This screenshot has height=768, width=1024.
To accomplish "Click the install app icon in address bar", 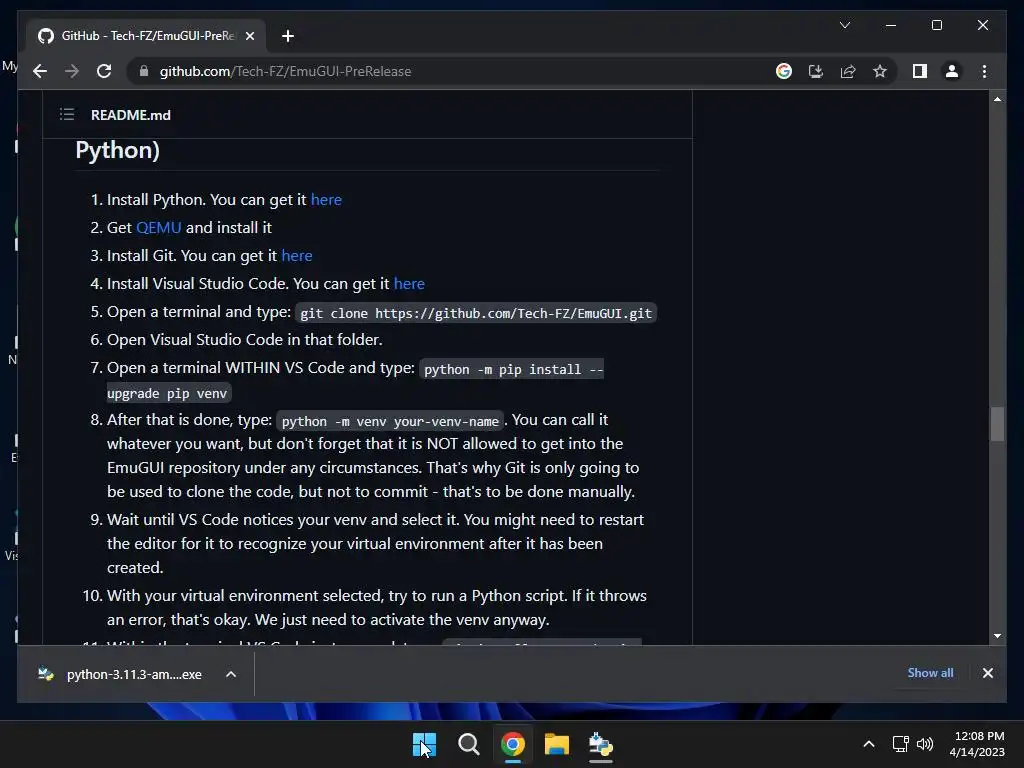I will pos(816,71).
